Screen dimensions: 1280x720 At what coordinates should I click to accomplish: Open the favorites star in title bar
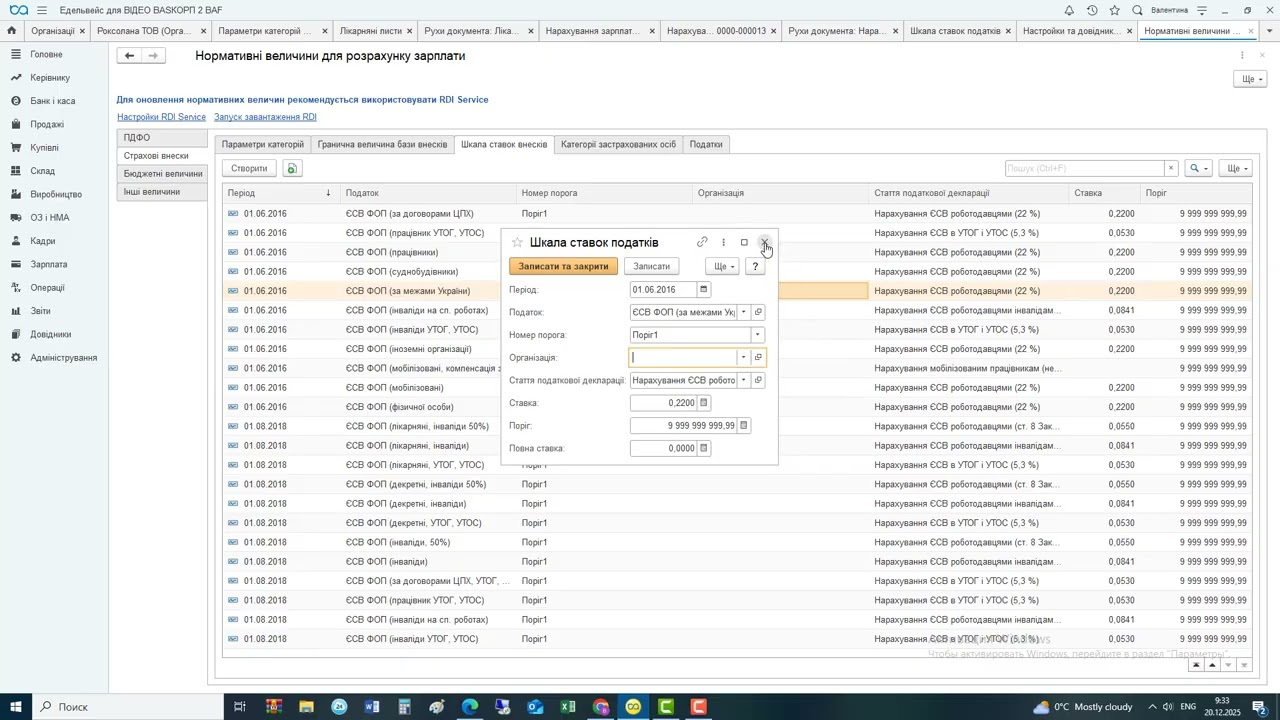click(1115, 10)
